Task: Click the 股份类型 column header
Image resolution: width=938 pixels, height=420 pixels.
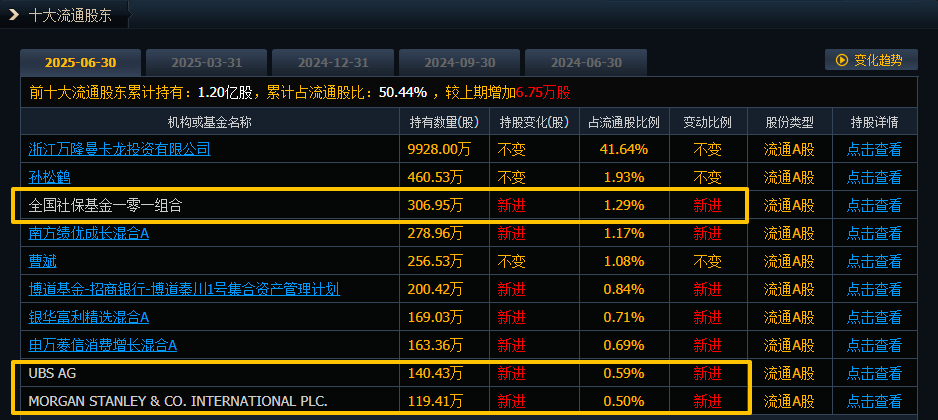Action: 790,122
